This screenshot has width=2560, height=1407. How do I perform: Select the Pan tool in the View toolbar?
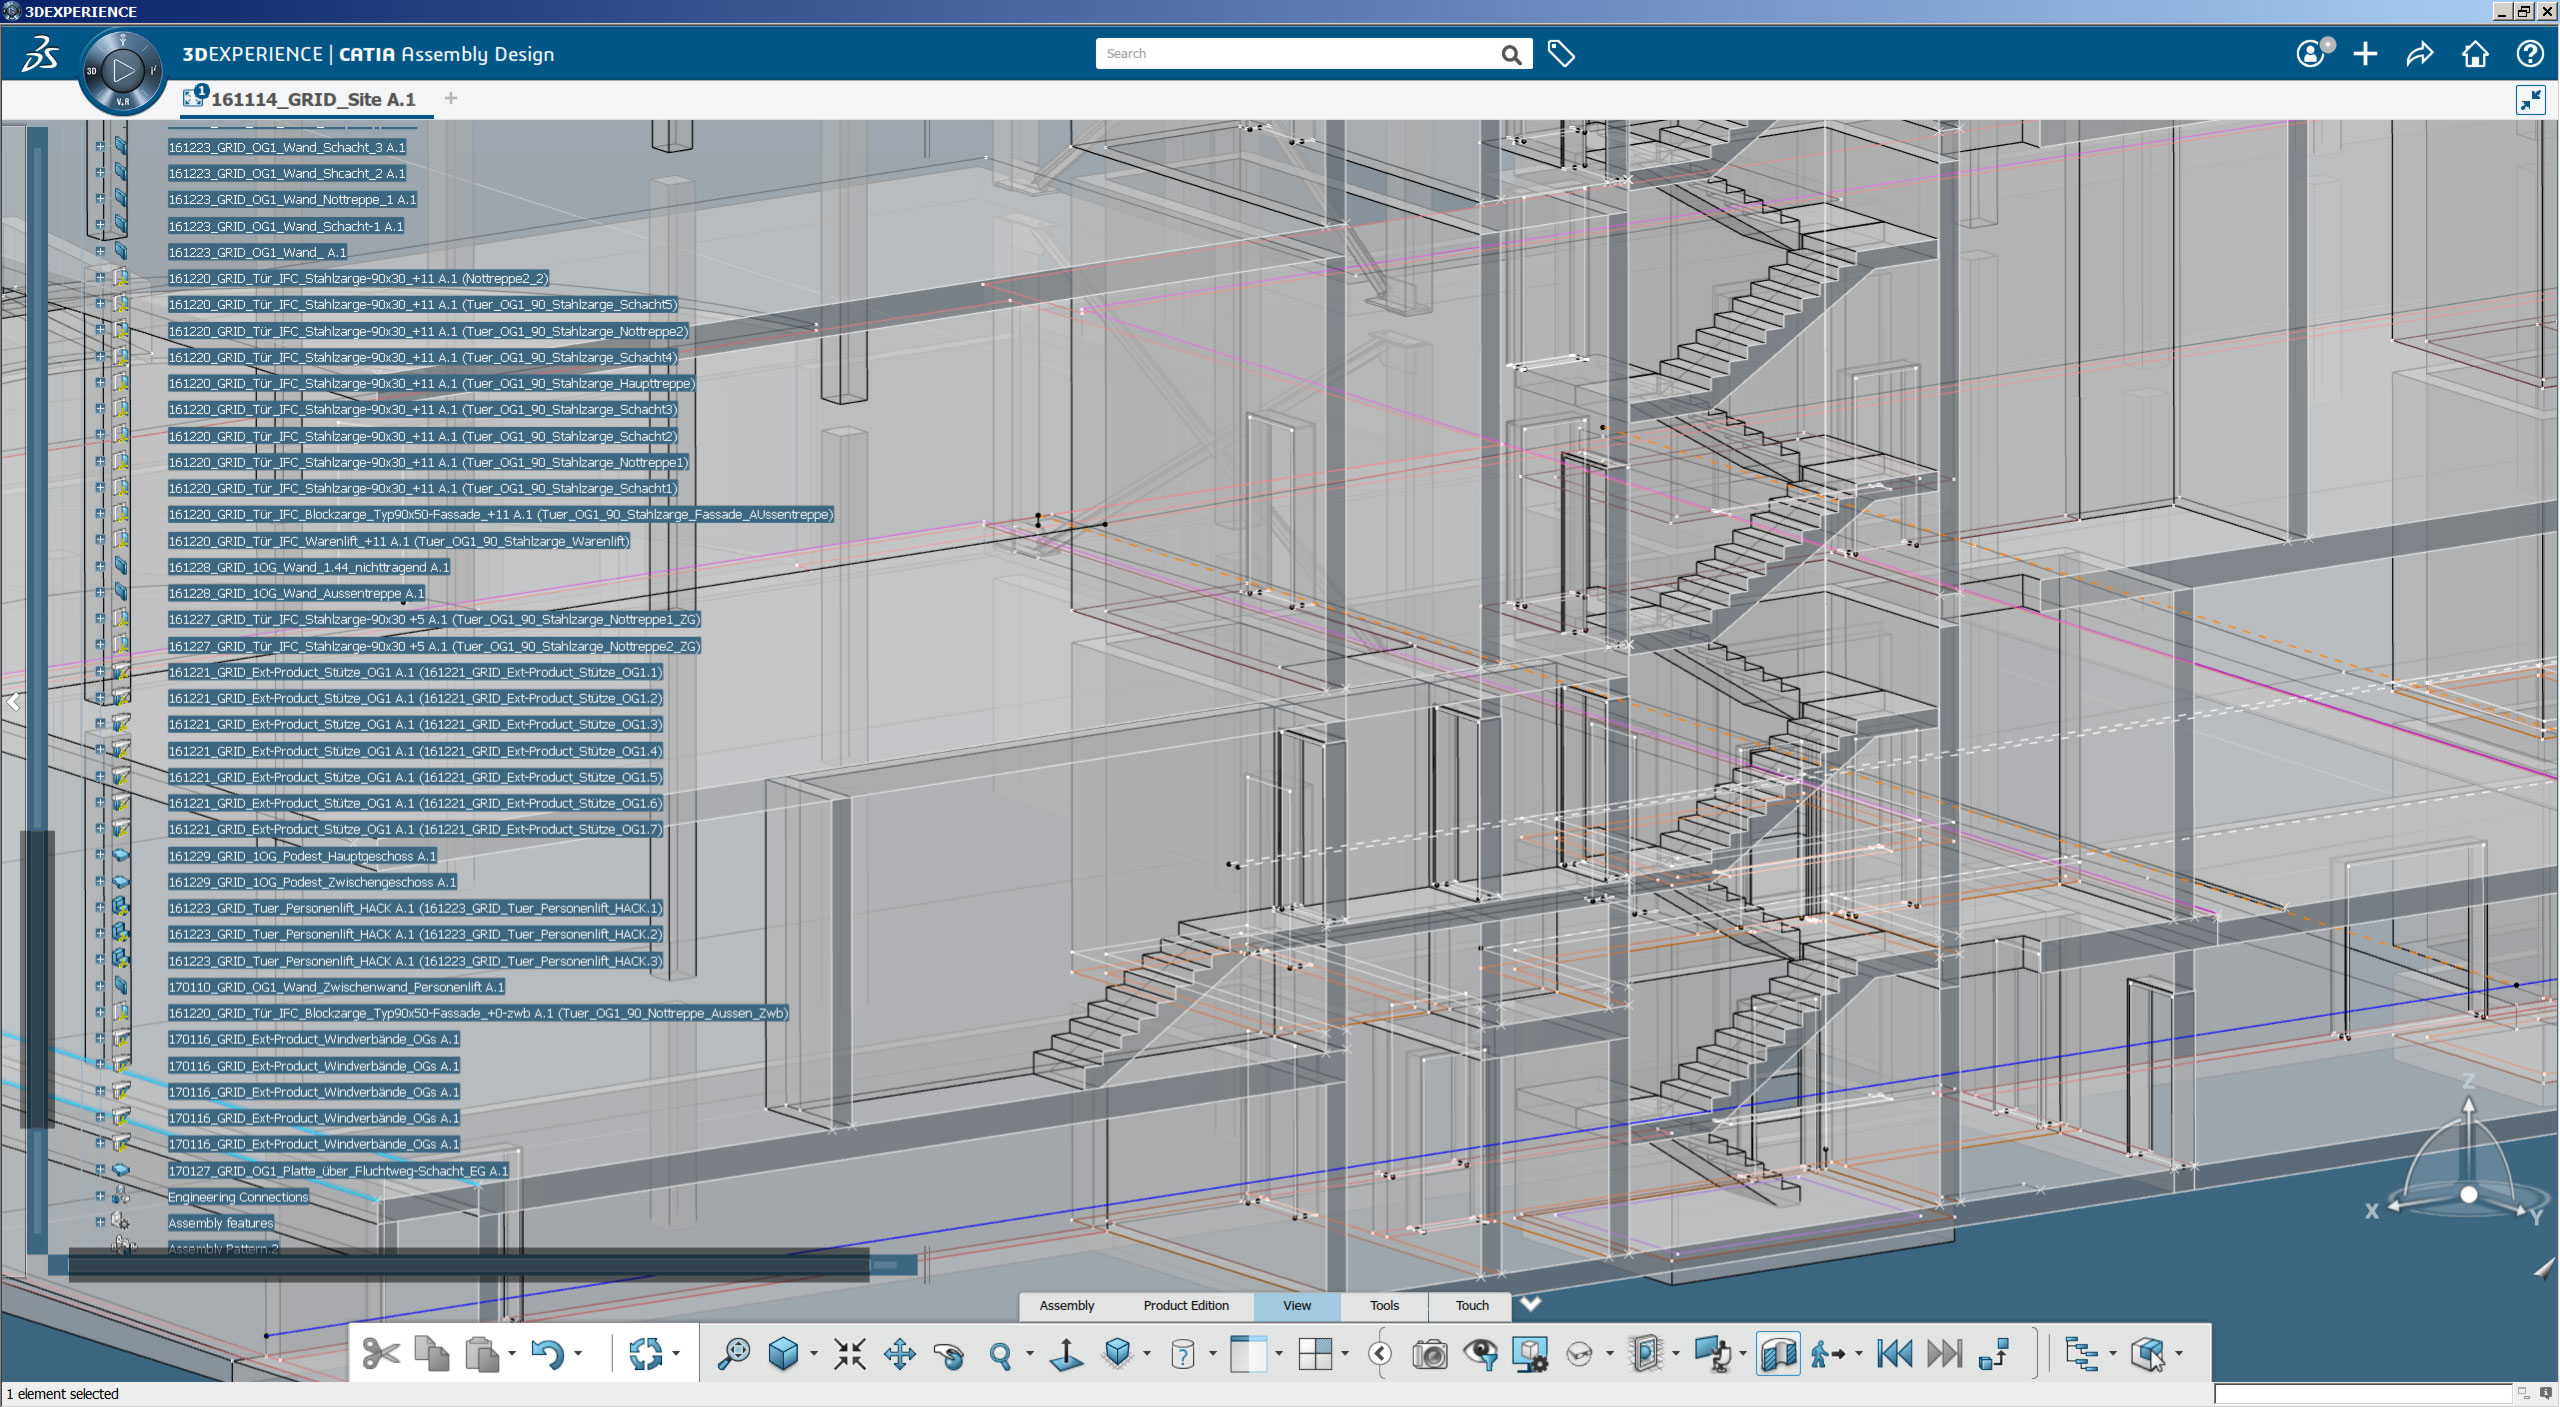(900, 1353)
